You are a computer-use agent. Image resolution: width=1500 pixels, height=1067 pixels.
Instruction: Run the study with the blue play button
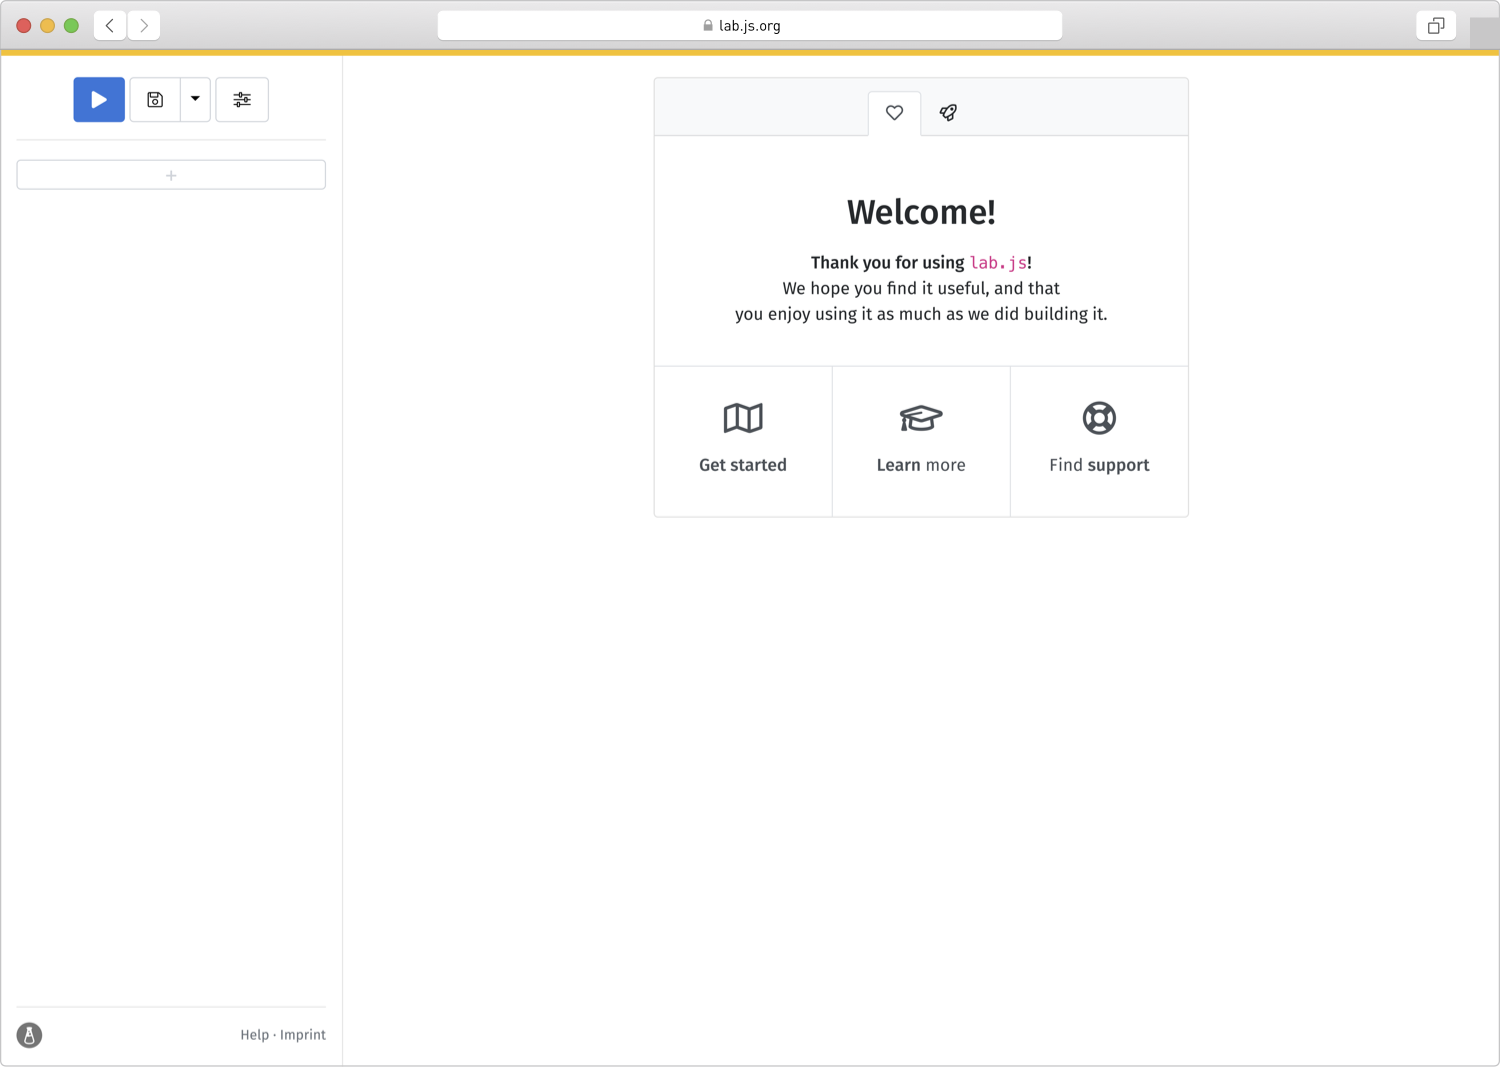[x=99, y=99]
